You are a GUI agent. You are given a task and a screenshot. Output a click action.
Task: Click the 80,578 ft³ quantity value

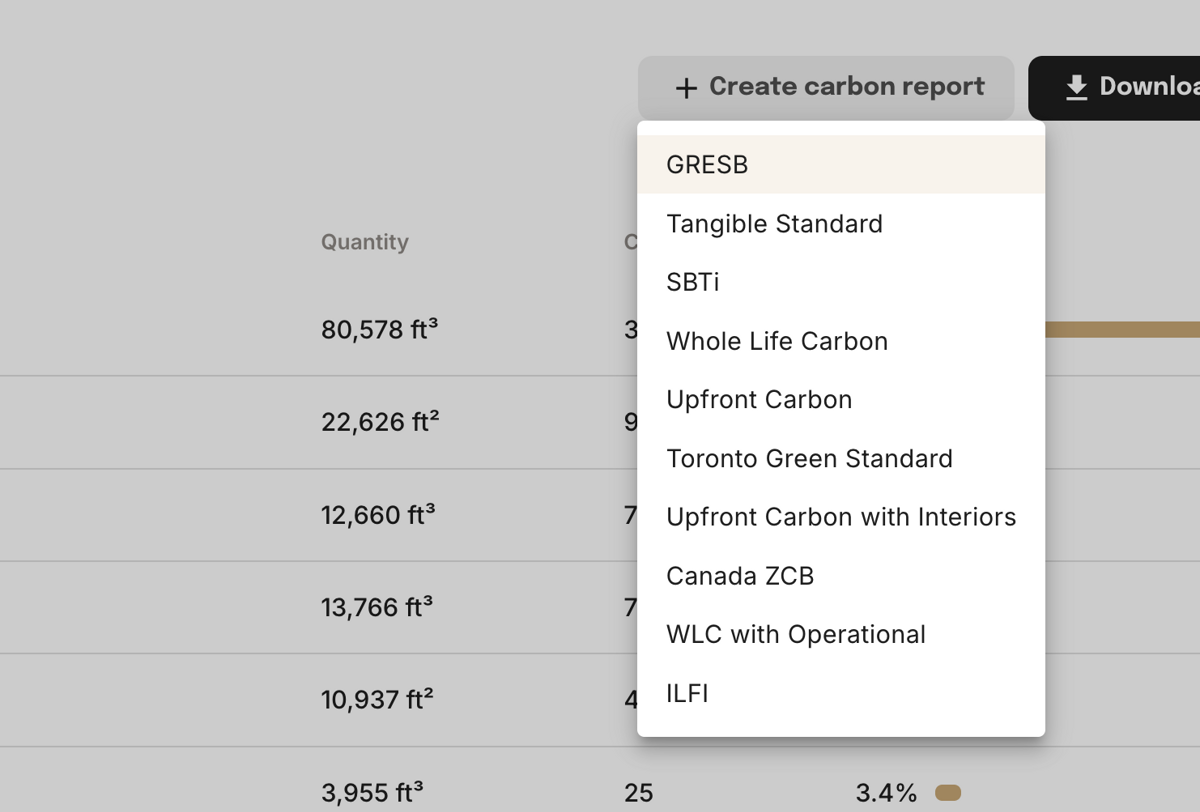[379, 329]
